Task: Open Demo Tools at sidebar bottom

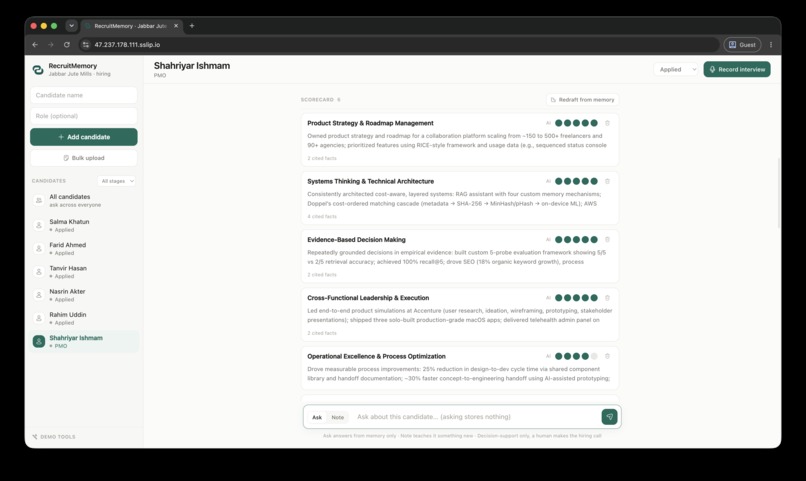Action: tap(53, 437)
